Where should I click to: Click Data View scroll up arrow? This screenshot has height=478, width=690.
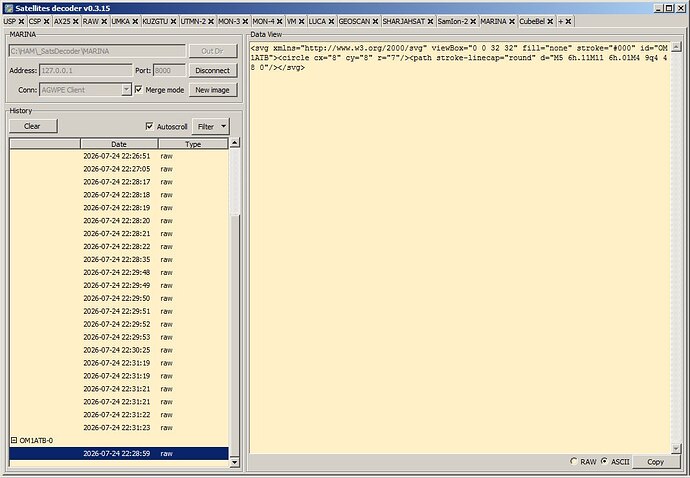[676, 47]
